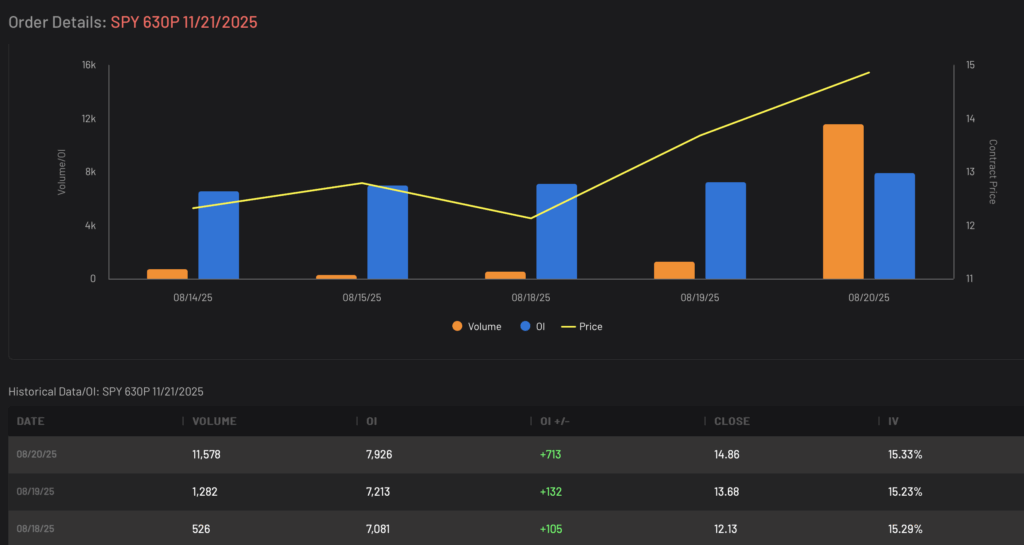1024x545 pixels.
Task: Toggle the OI series in chart legend
Action: (x=532, y=326)
